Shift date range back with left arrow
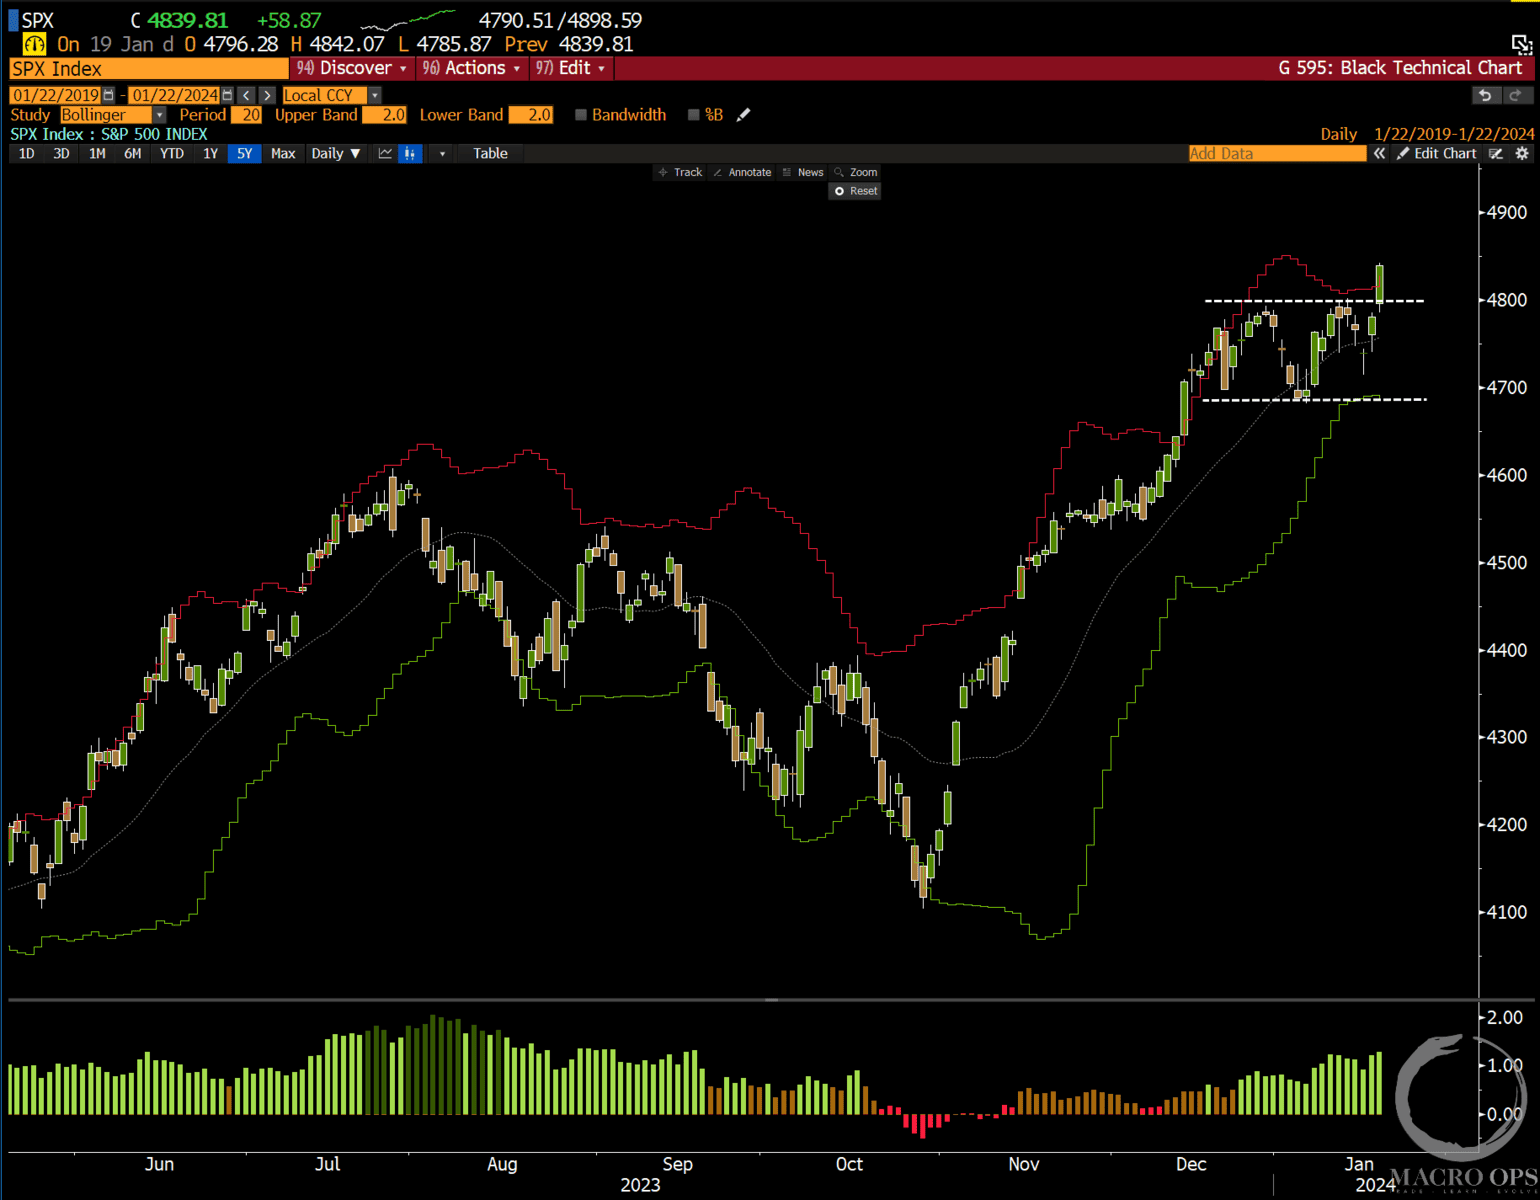 [247, 95]
